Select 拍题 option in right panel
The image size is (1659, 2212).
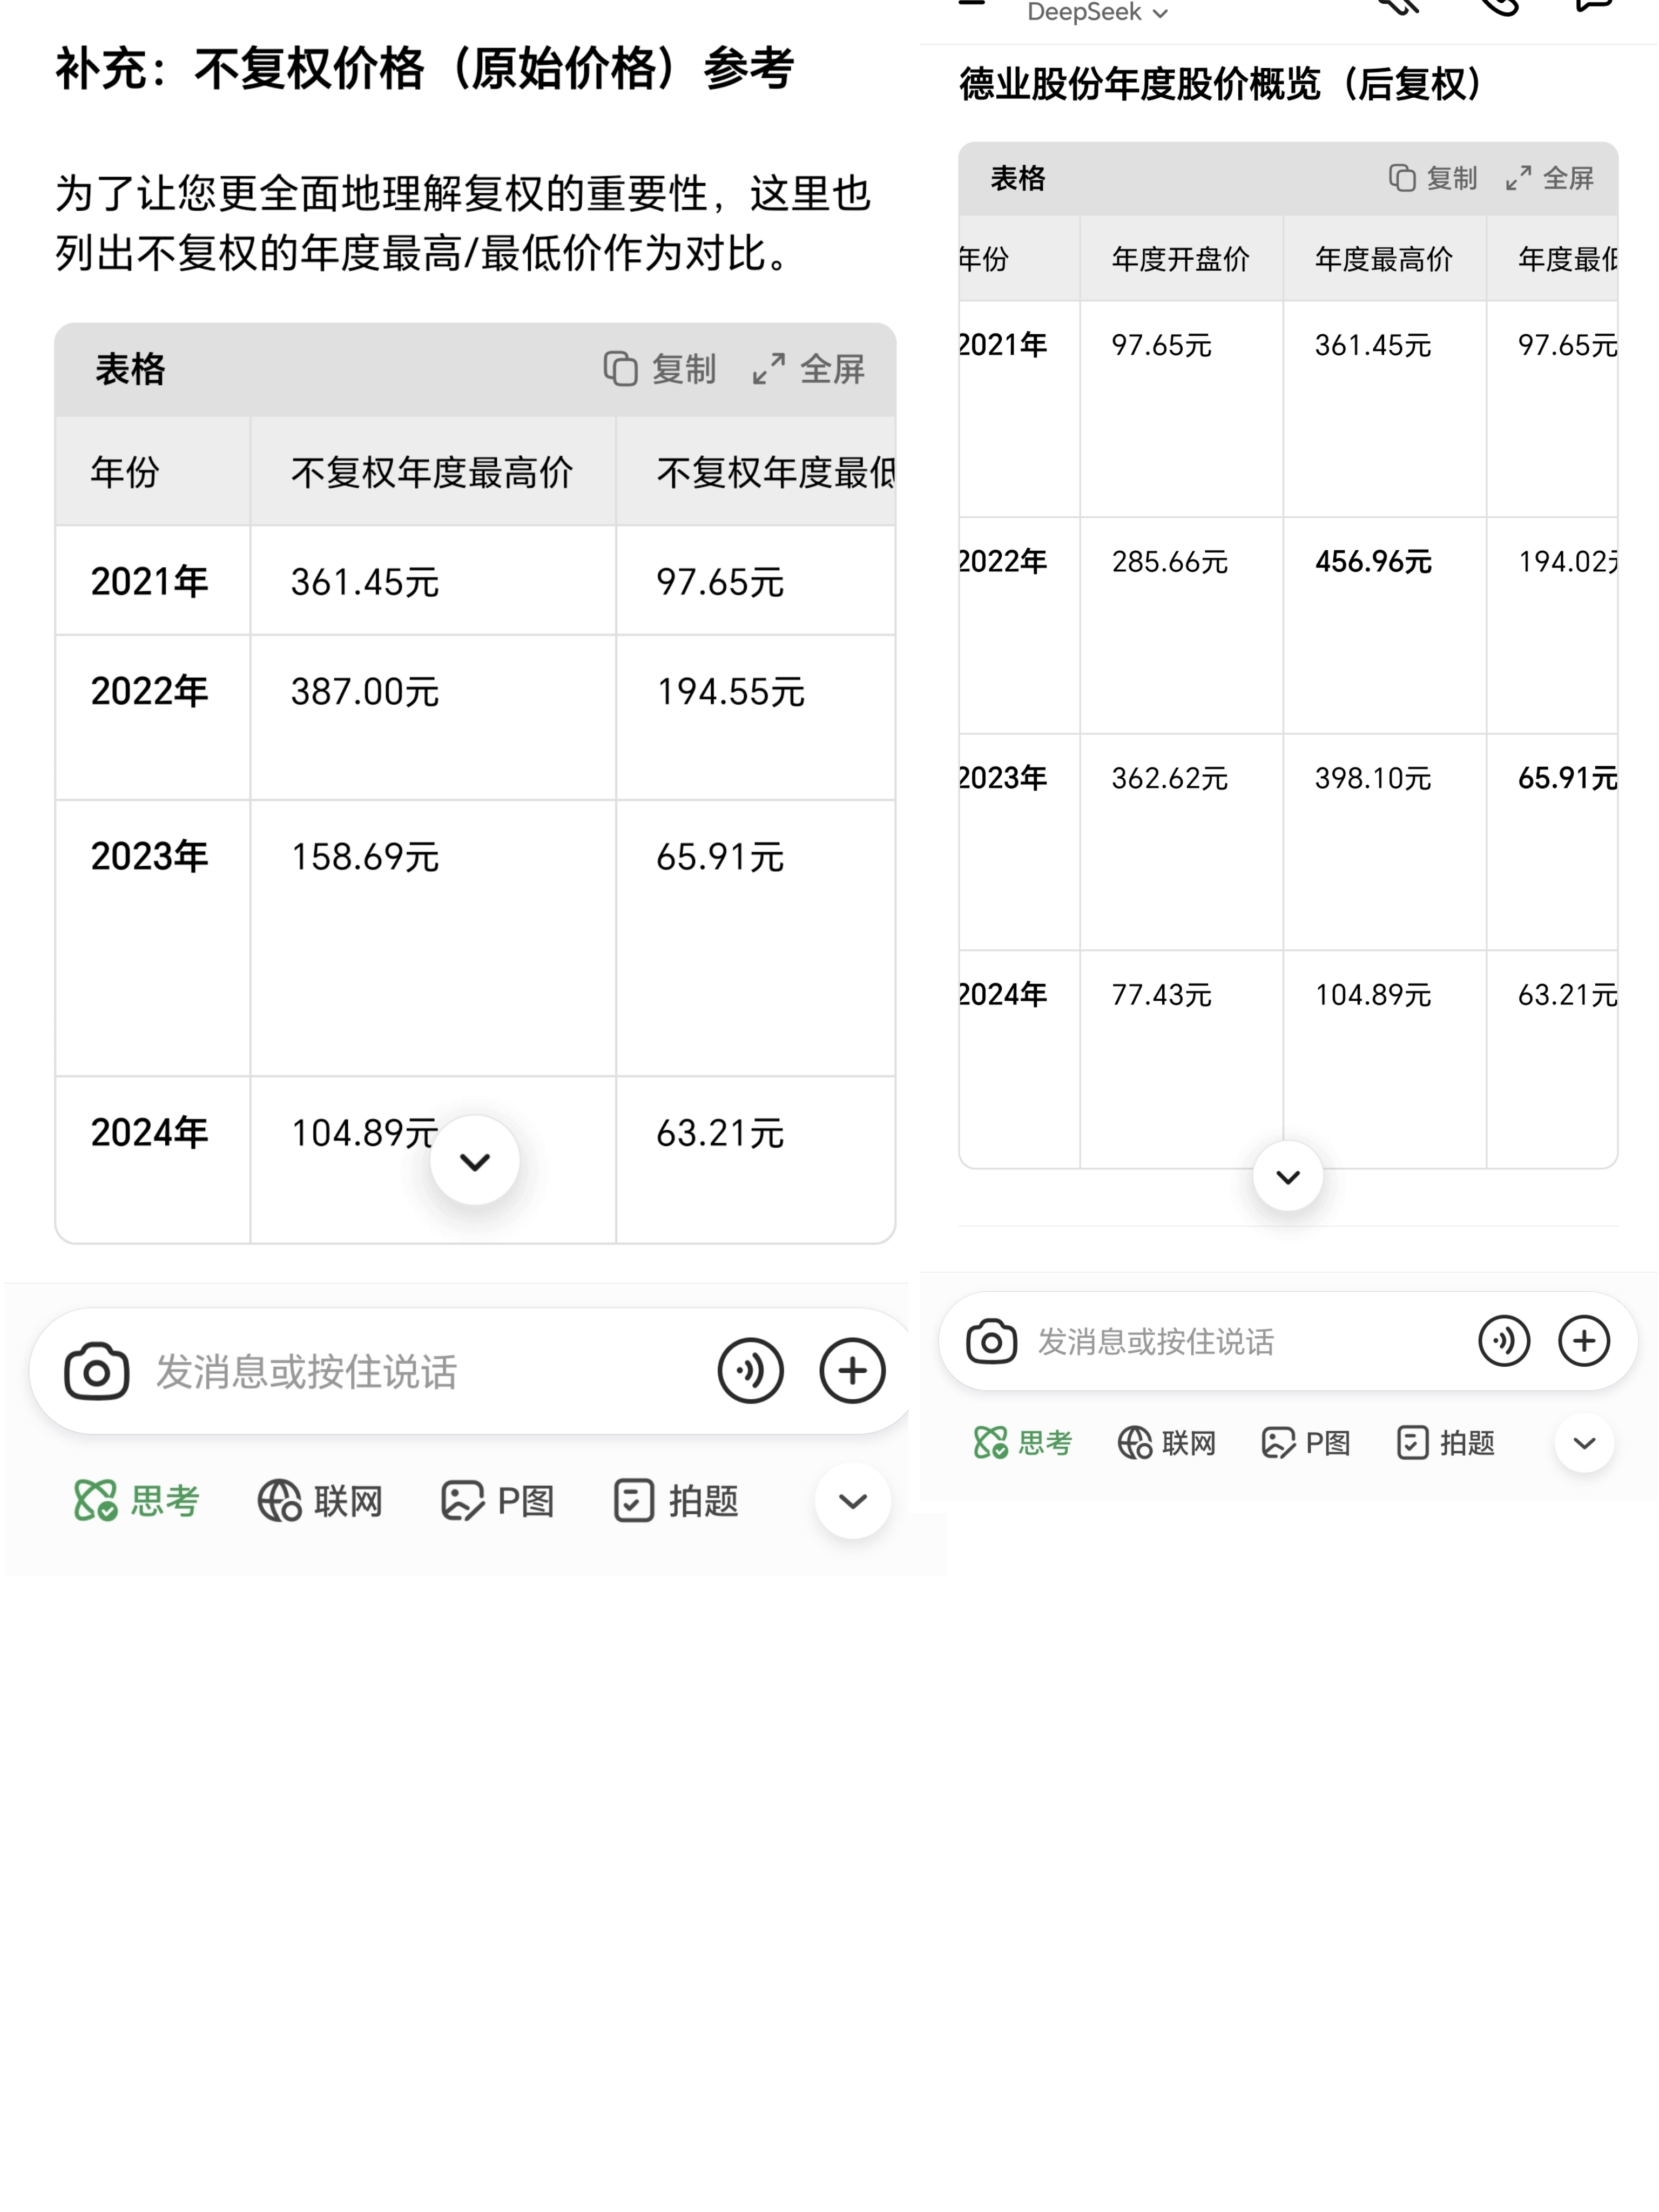click(1445, 1443)
